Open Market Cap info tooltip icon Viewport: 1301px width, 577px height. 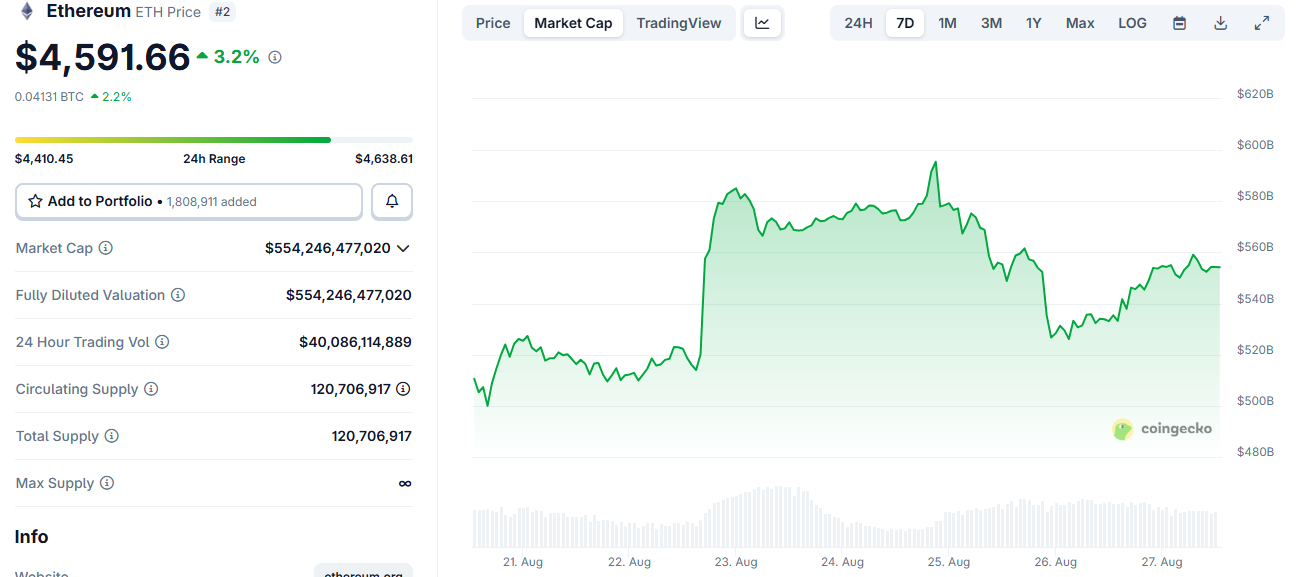point(105,248)
